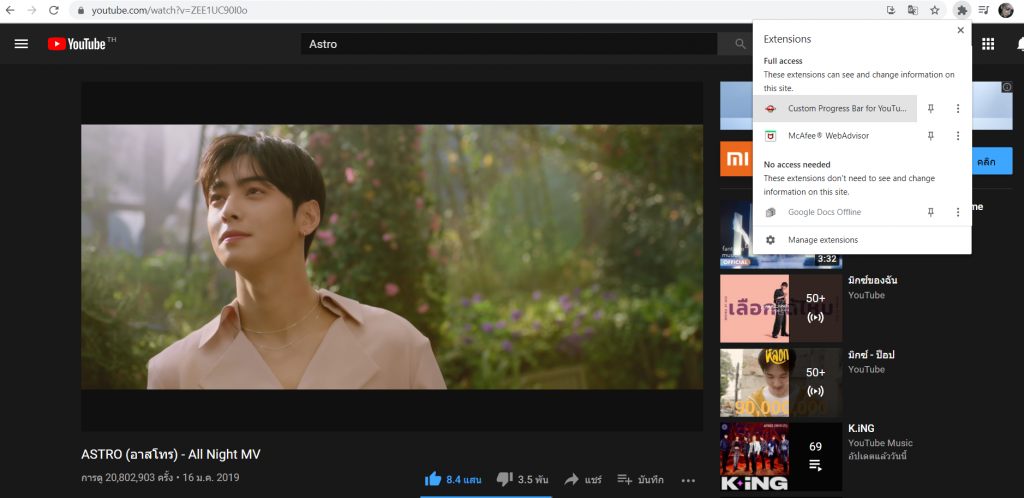This screenshot has width=1024, height=498.
Task: Click the orange Mi ad logo
Action: click(736, 159)
